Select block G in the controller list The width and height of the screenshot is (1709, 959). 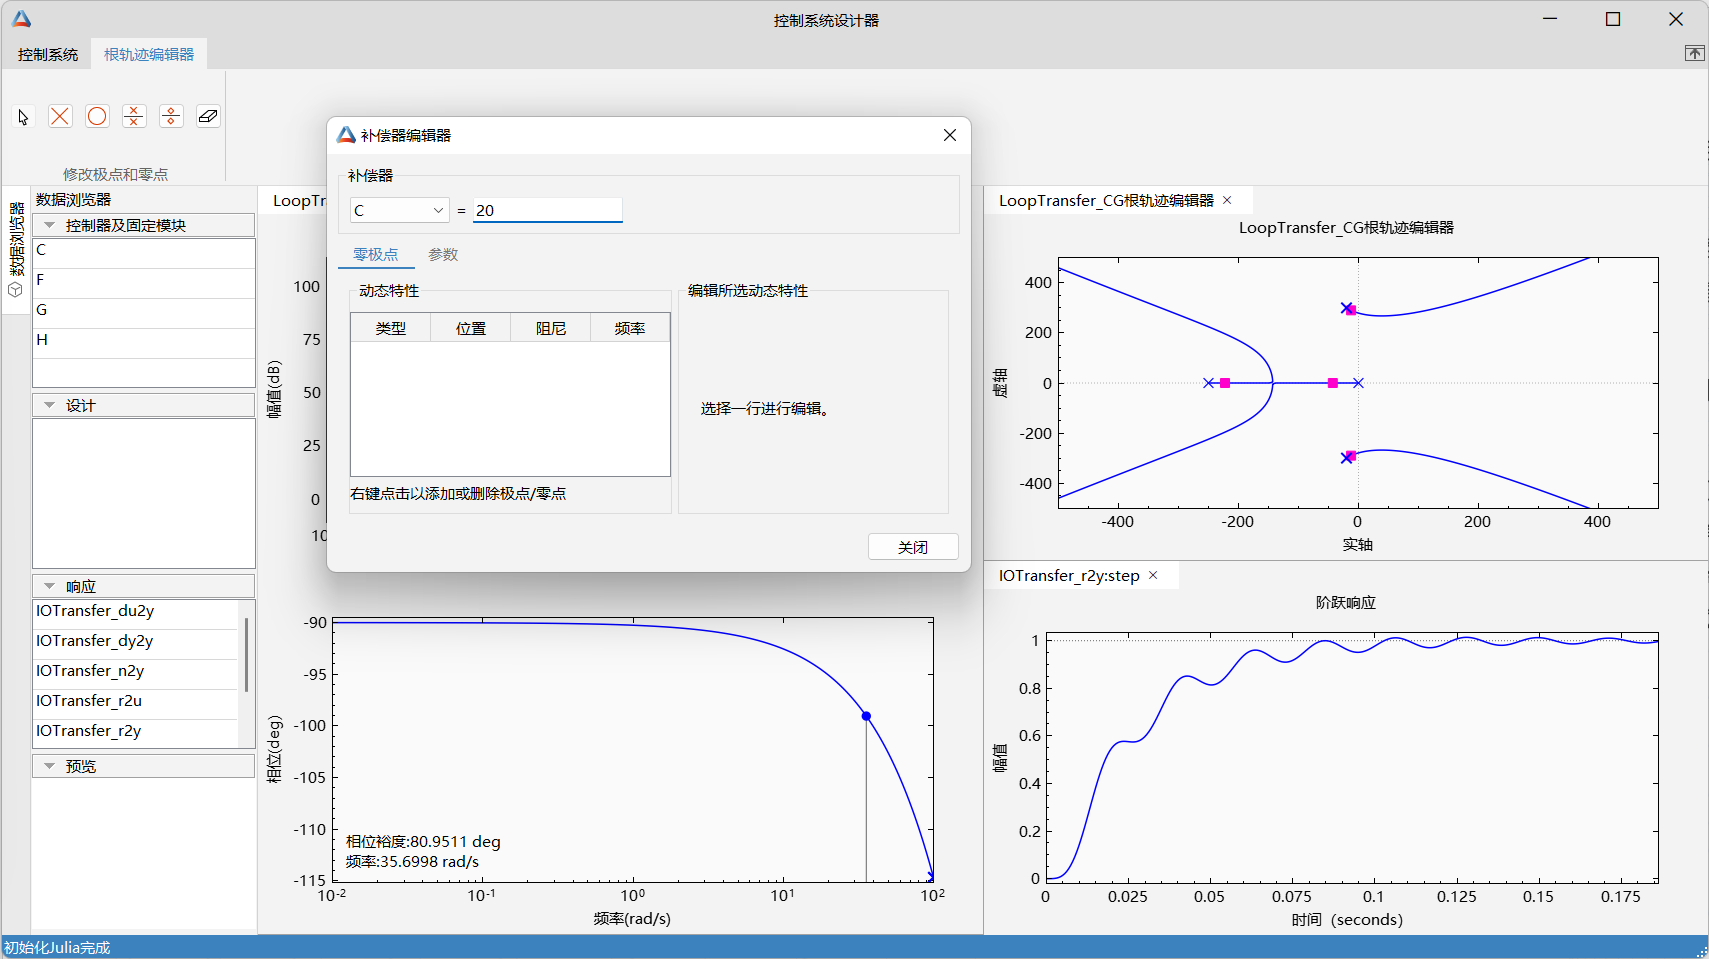(144, 313)
